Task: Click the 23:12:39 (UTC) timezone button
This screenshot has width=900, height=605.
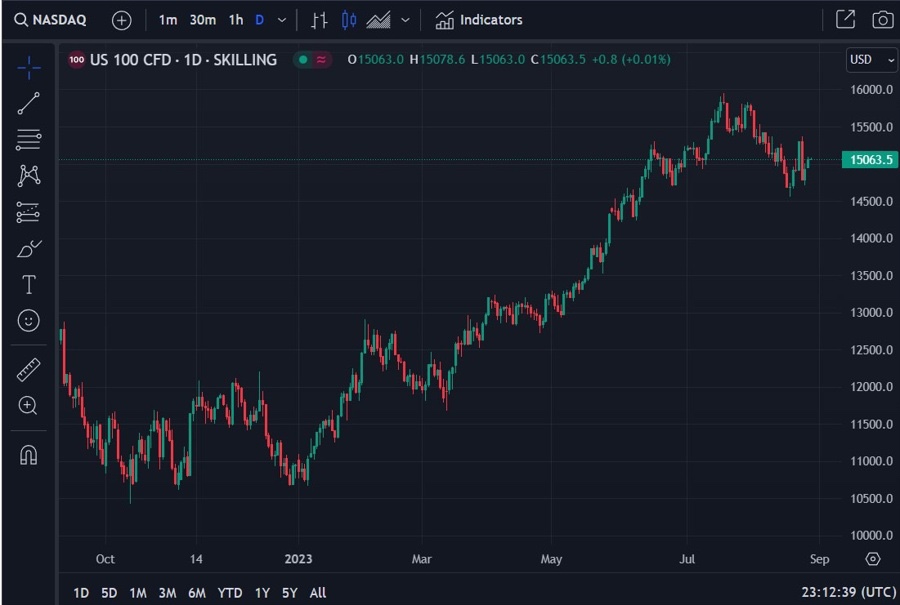Action: (846, 593)
